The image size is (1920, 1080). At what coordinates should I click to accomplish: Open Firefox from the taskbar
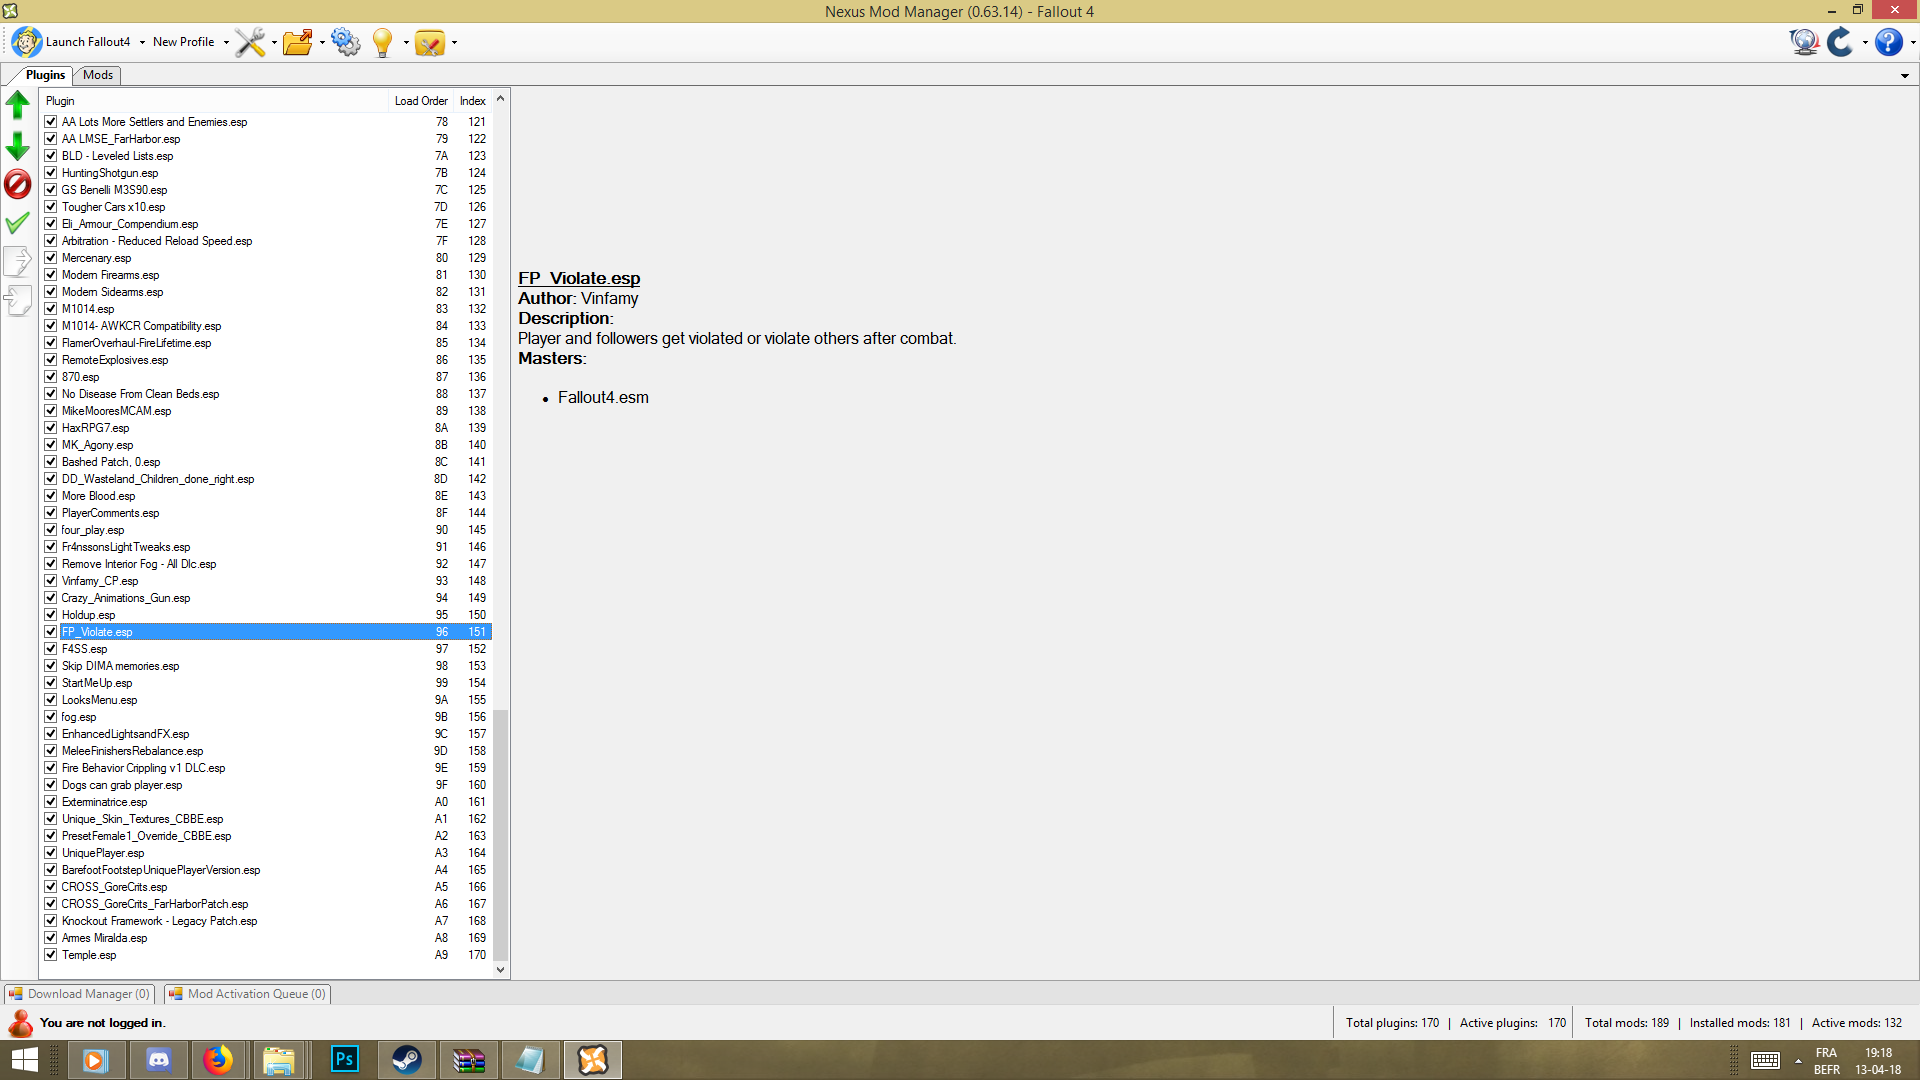pos(218,1060)
